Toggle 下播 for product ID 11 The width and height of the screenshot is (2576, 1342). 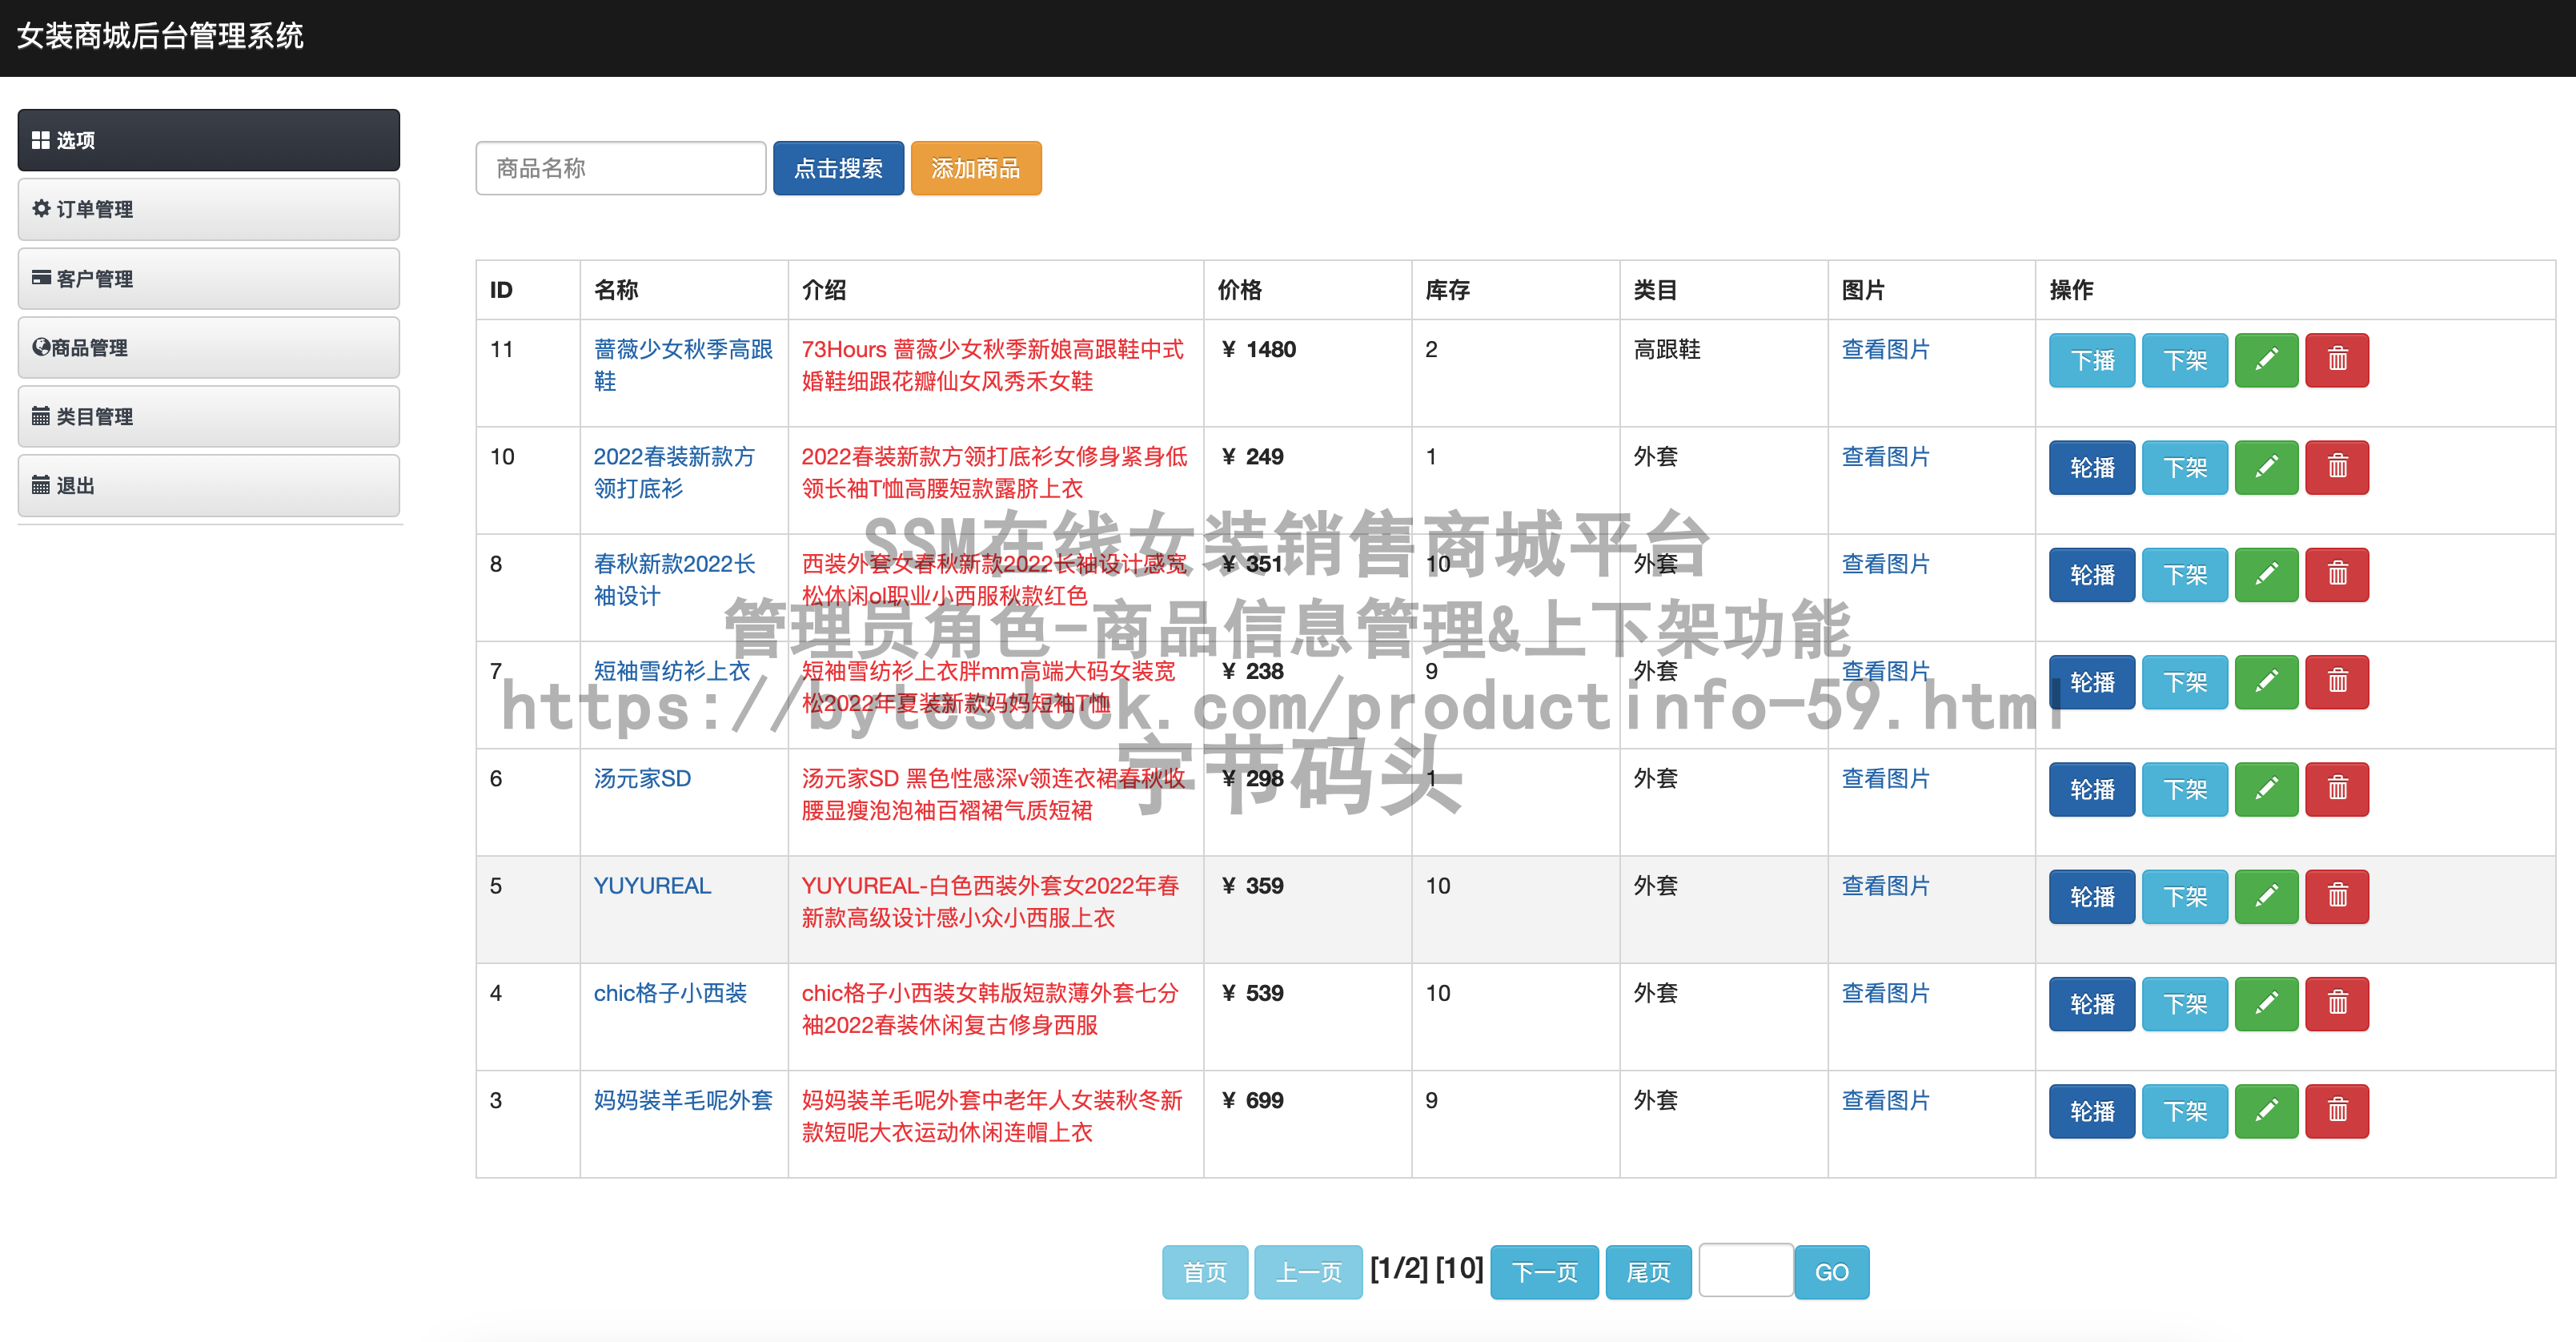(x=2091, y=360)
